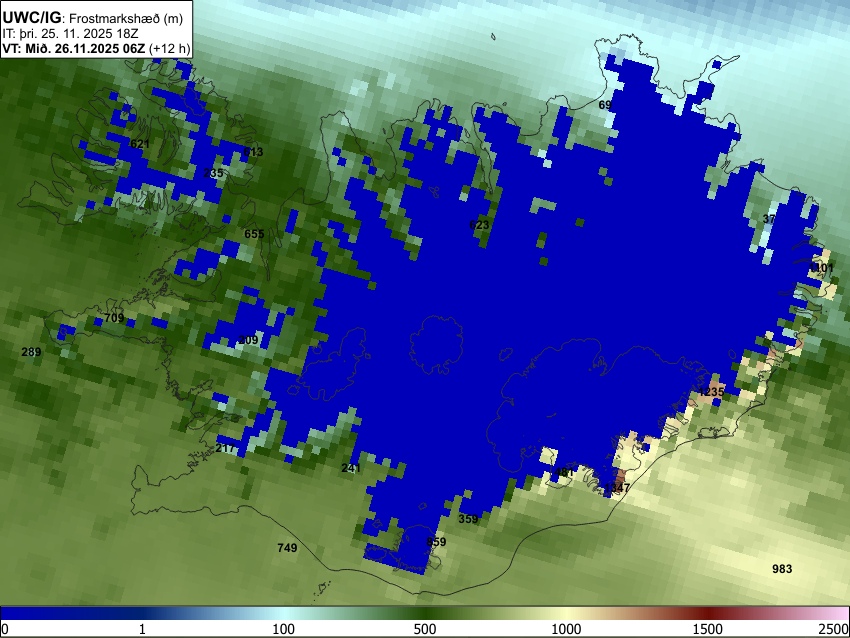Image resolution: width=850 pixels, height=638 pixels.
Task: Click the valid time text 'VT: Mið. 26.11.2025 06Z'
Action: tap(74, 48)
